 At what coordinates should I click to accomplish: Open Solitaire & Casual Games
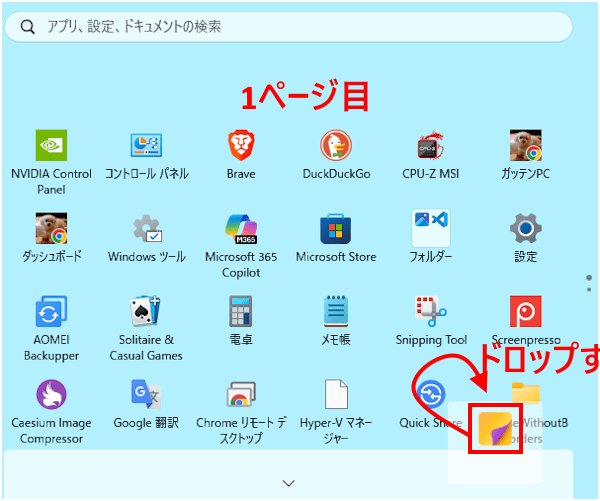tap(145, 311)
